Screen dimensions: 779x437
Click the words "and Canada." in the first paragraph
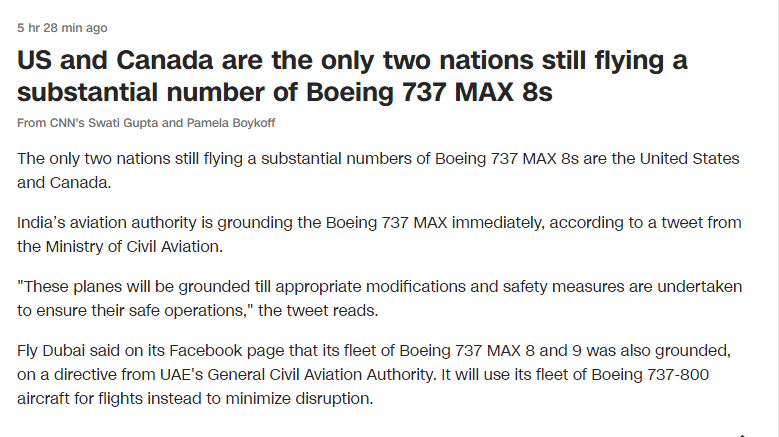[64, 183]
